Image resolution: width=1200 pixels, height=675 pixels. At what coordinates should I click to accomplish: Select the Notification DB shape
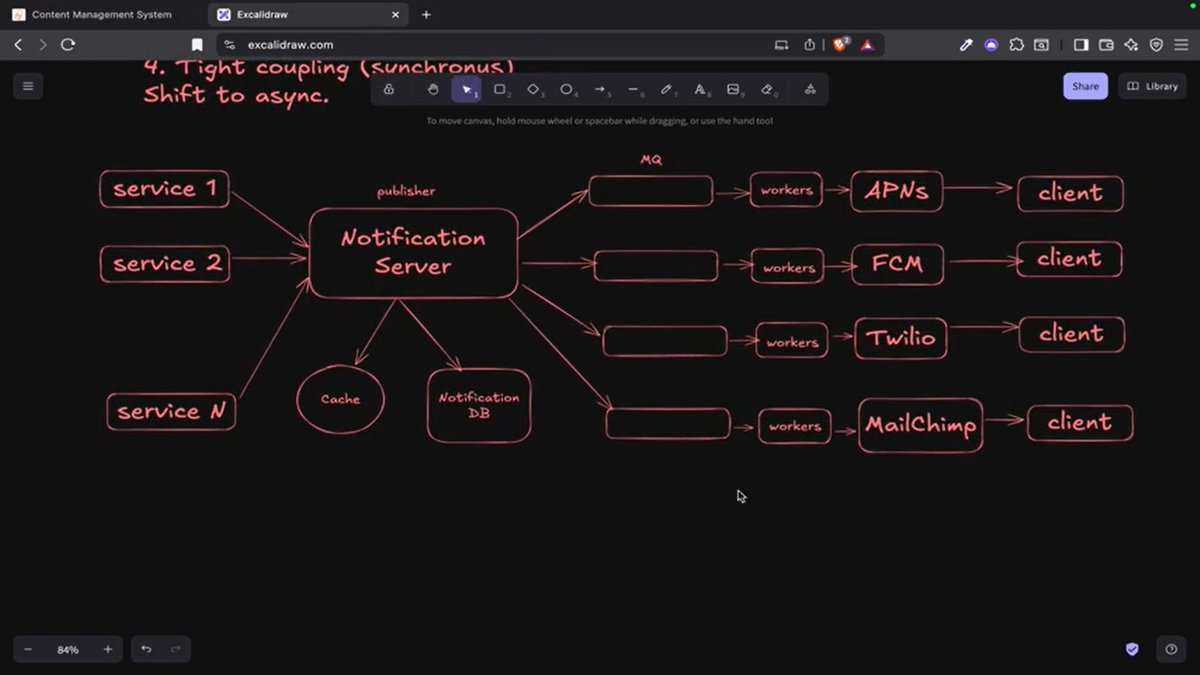tap(479, 405)
